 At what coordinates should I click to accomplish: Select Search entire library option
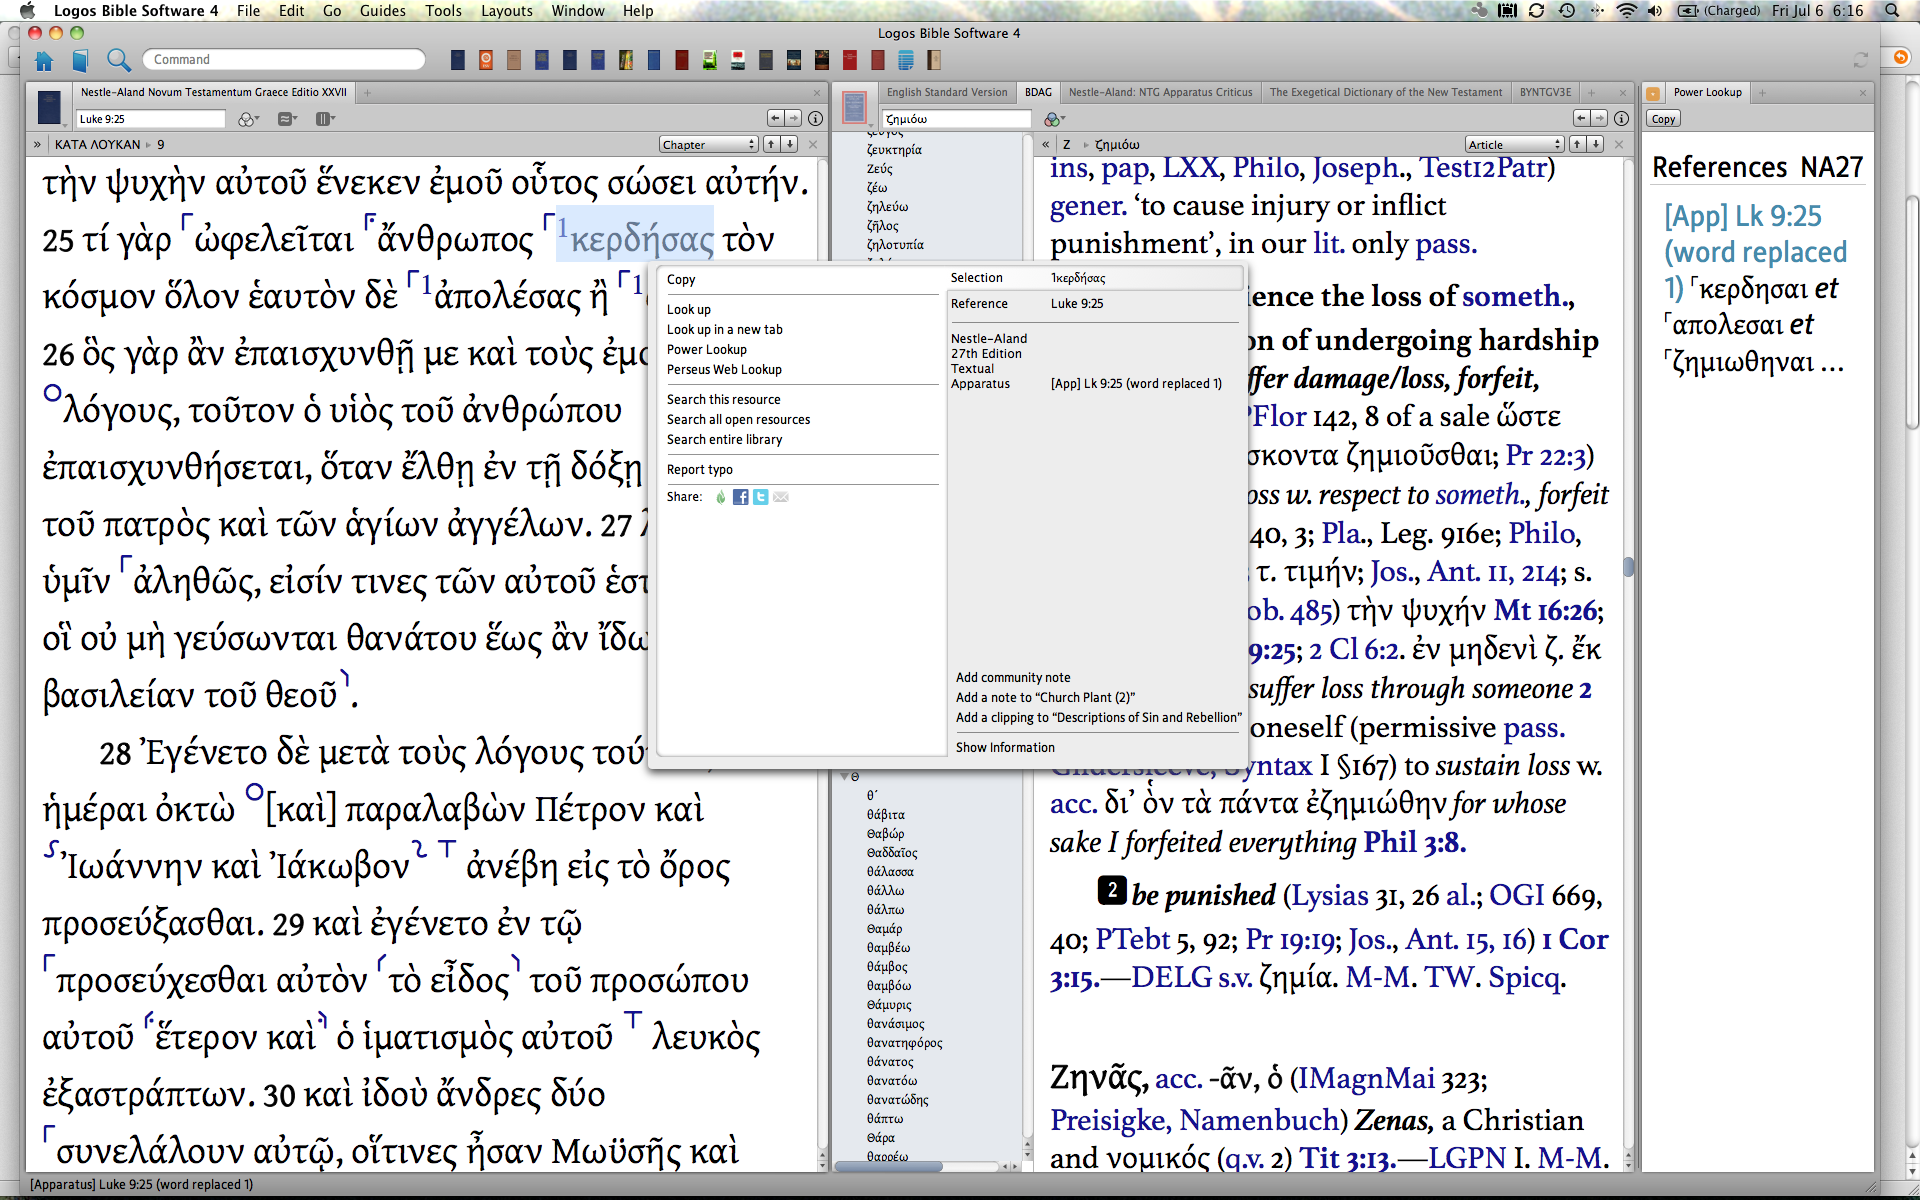724,440
